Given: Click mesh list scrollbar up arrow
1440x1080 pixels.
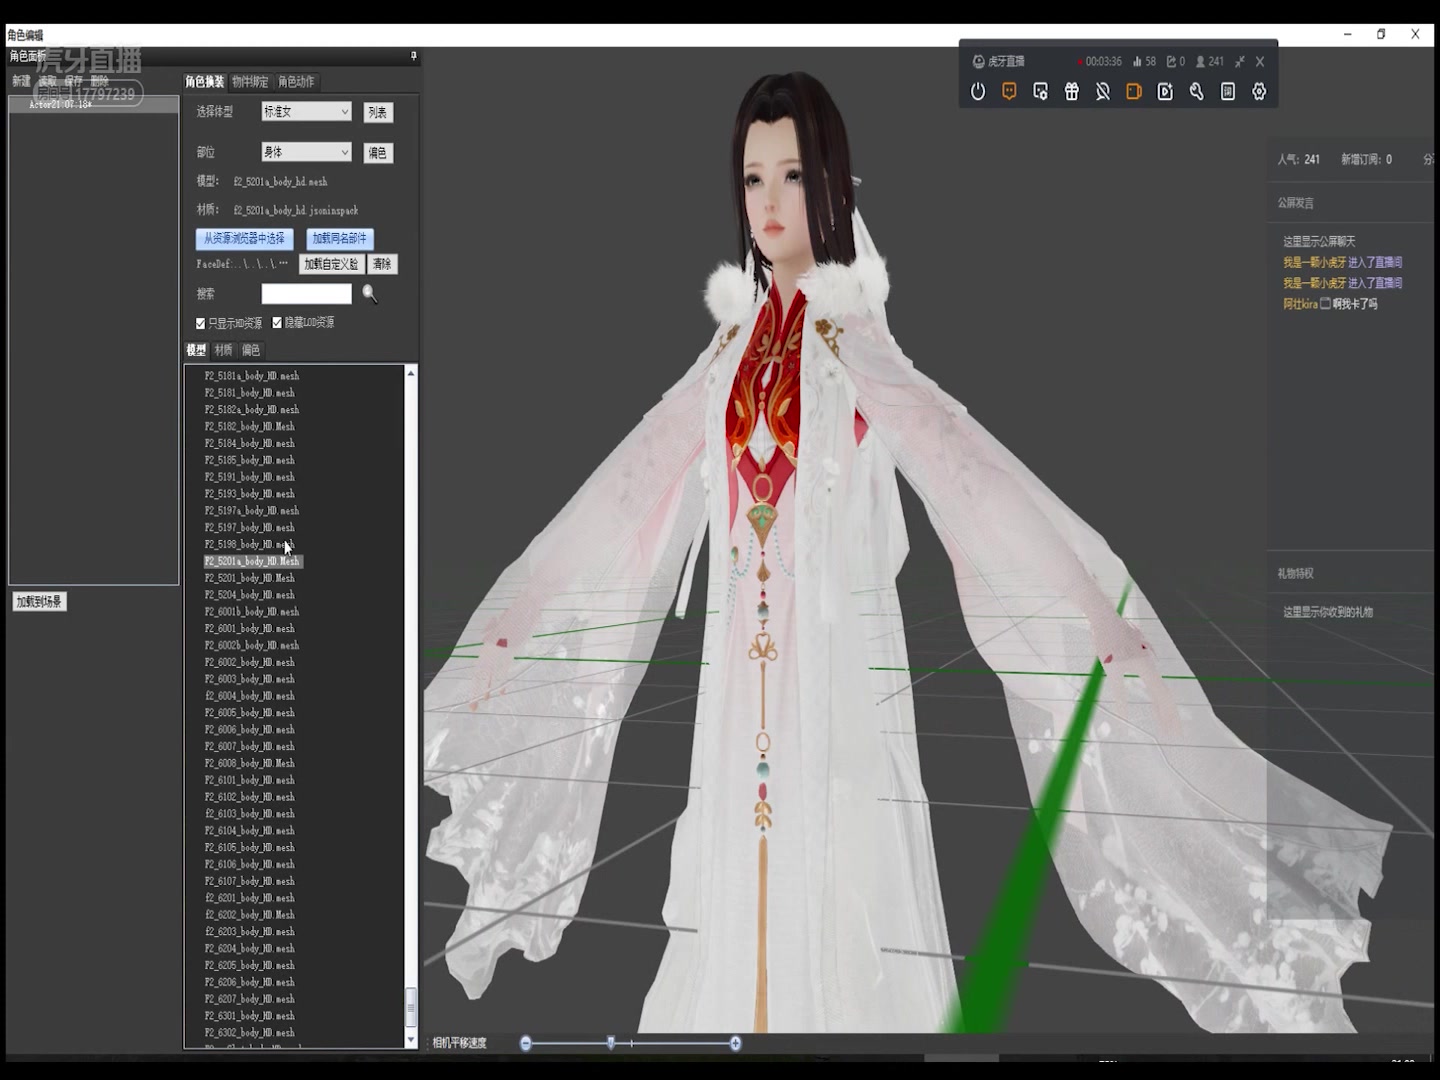Looking at the screenshot, I should pyautogui.click(x=410, y=373).
